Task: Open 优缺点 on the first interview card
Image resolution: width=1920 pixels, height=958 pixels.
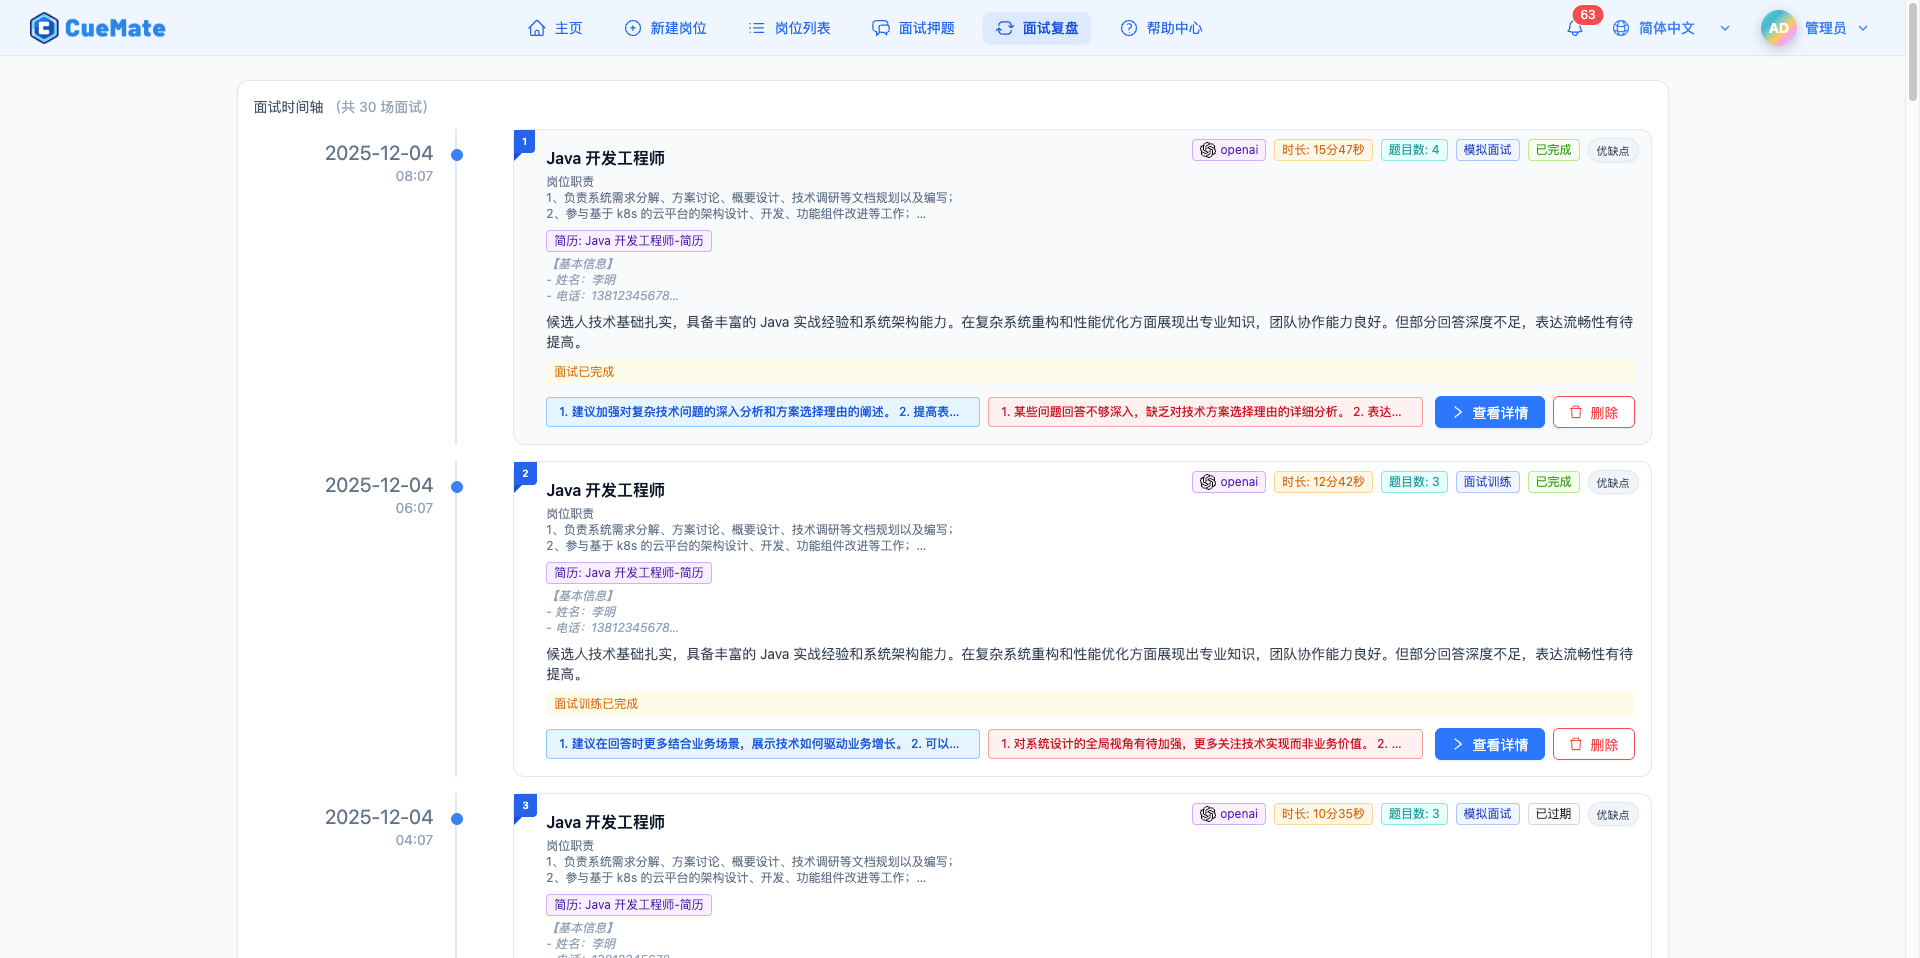Action: click(1612, 150)
